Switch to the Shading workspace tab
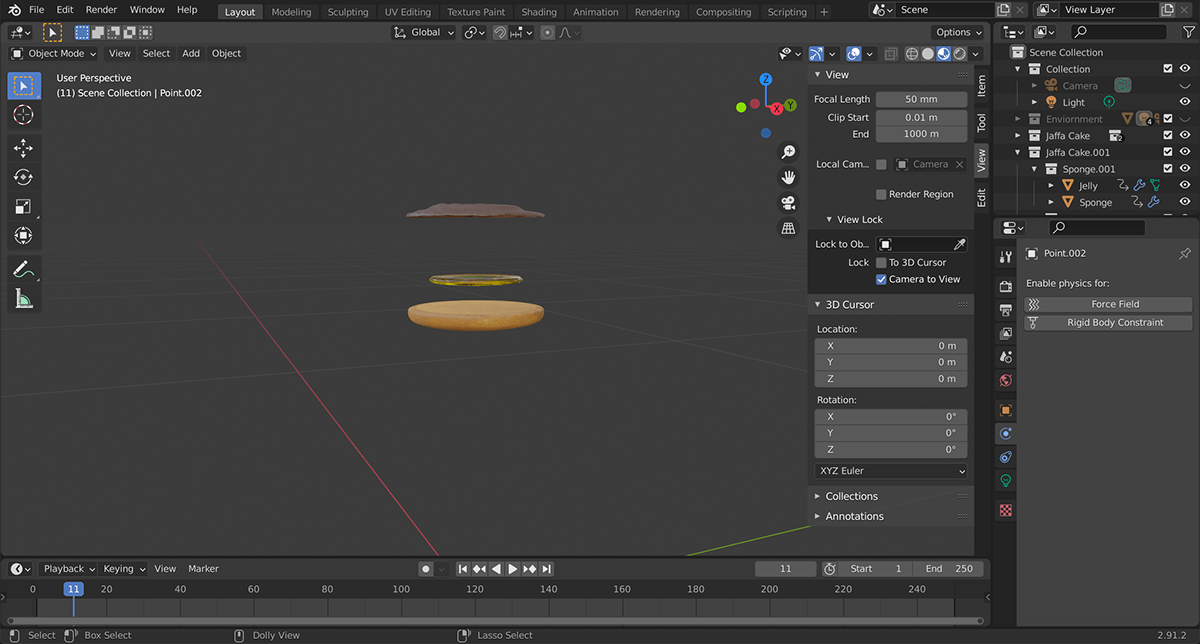This screenshot has width=1200, height=644. pyautogui.click(x=539, y=12)
